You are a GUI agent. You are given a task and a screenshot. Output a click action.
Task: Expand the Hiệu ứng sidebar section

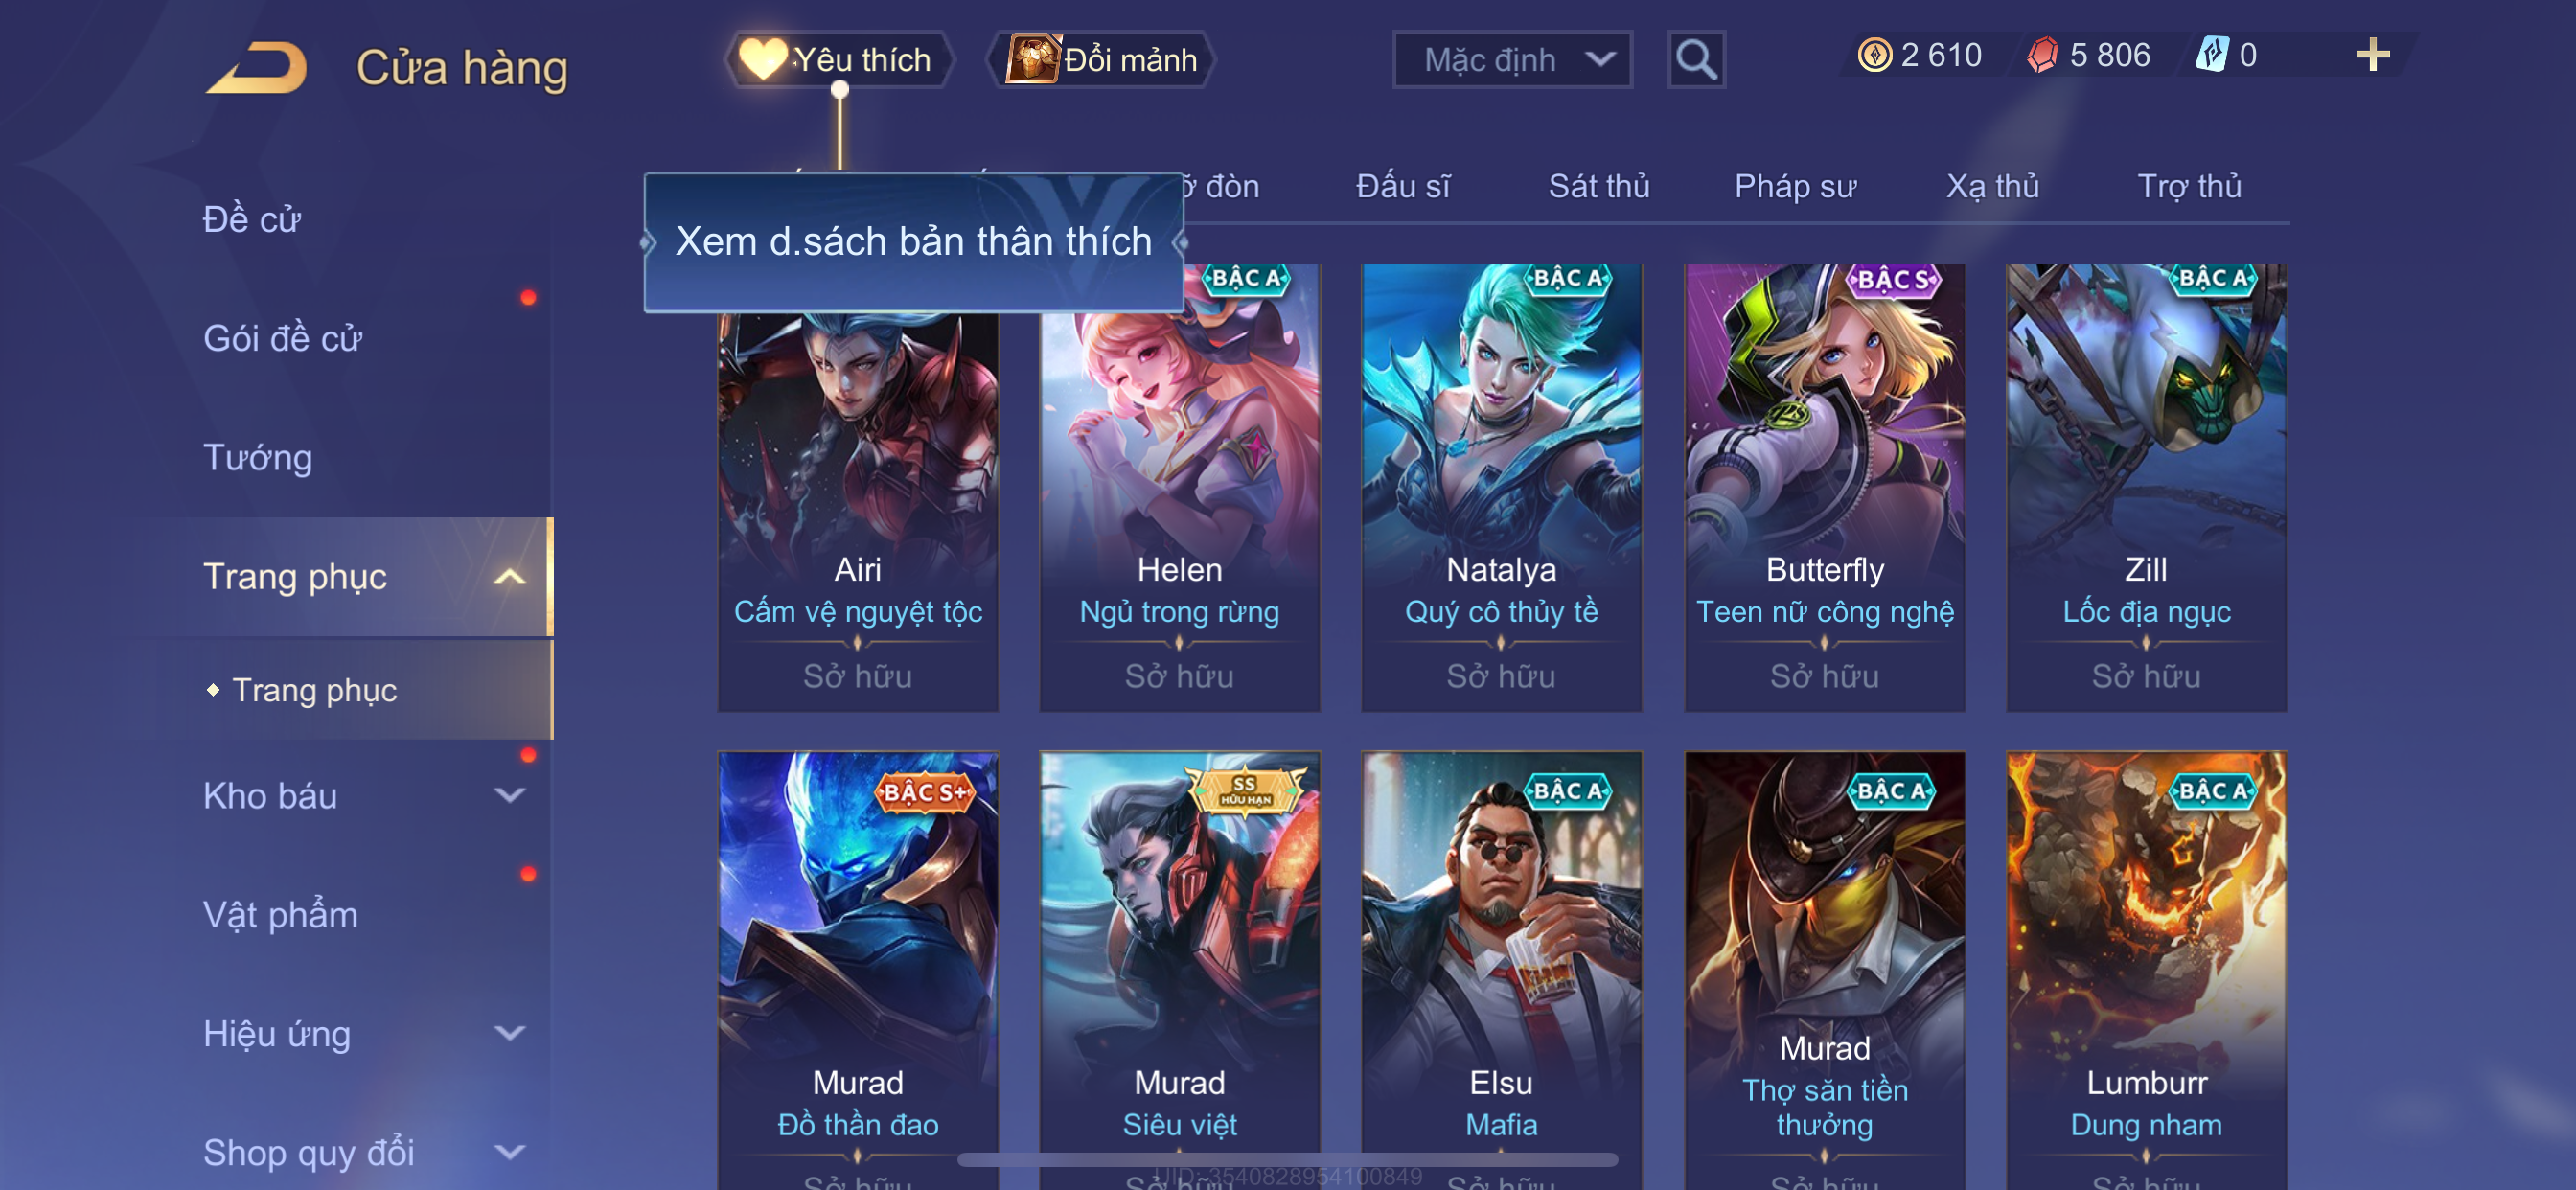[510, 1034]
